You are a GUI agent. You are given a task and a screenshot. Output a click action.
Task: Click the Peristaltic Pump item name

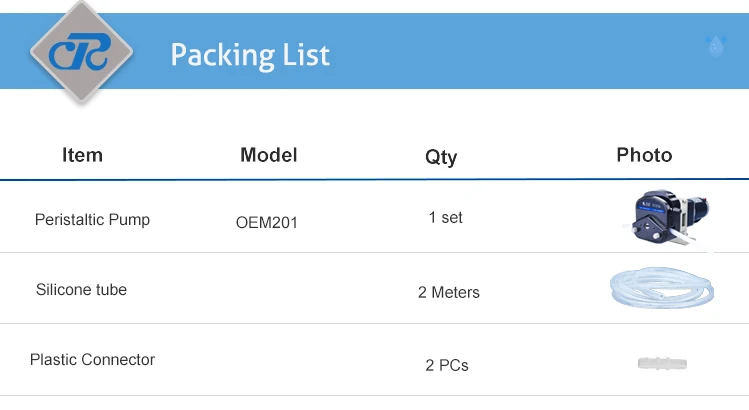(92, 219)
